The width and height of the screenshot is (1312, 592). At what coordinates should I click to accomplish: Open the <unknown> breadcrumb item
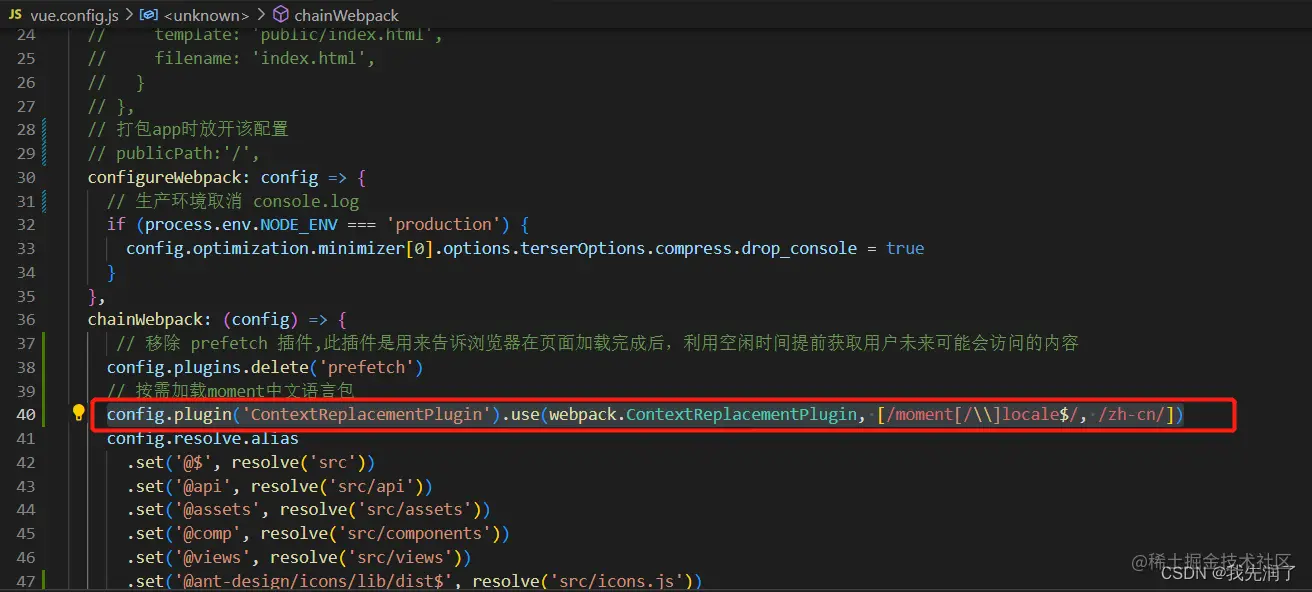(206, 15)
